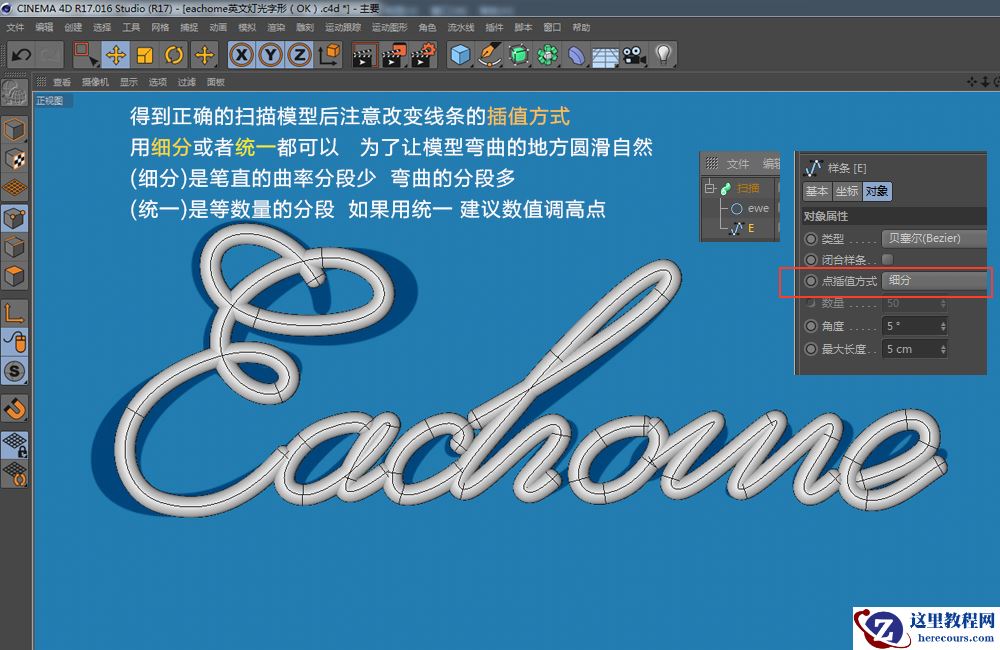
Task: Click the Undo icon
Action: pos(22,56)
